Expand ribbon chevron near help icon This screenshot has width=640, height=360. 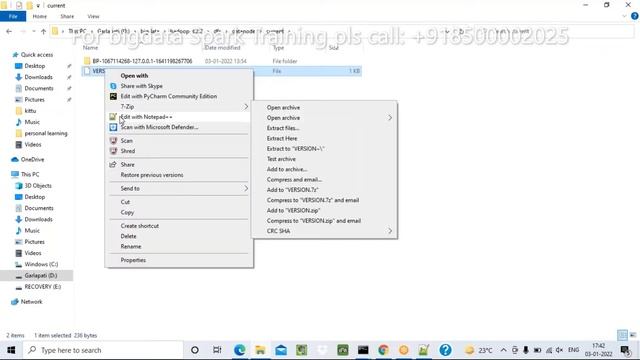click(x=624, y=16)
